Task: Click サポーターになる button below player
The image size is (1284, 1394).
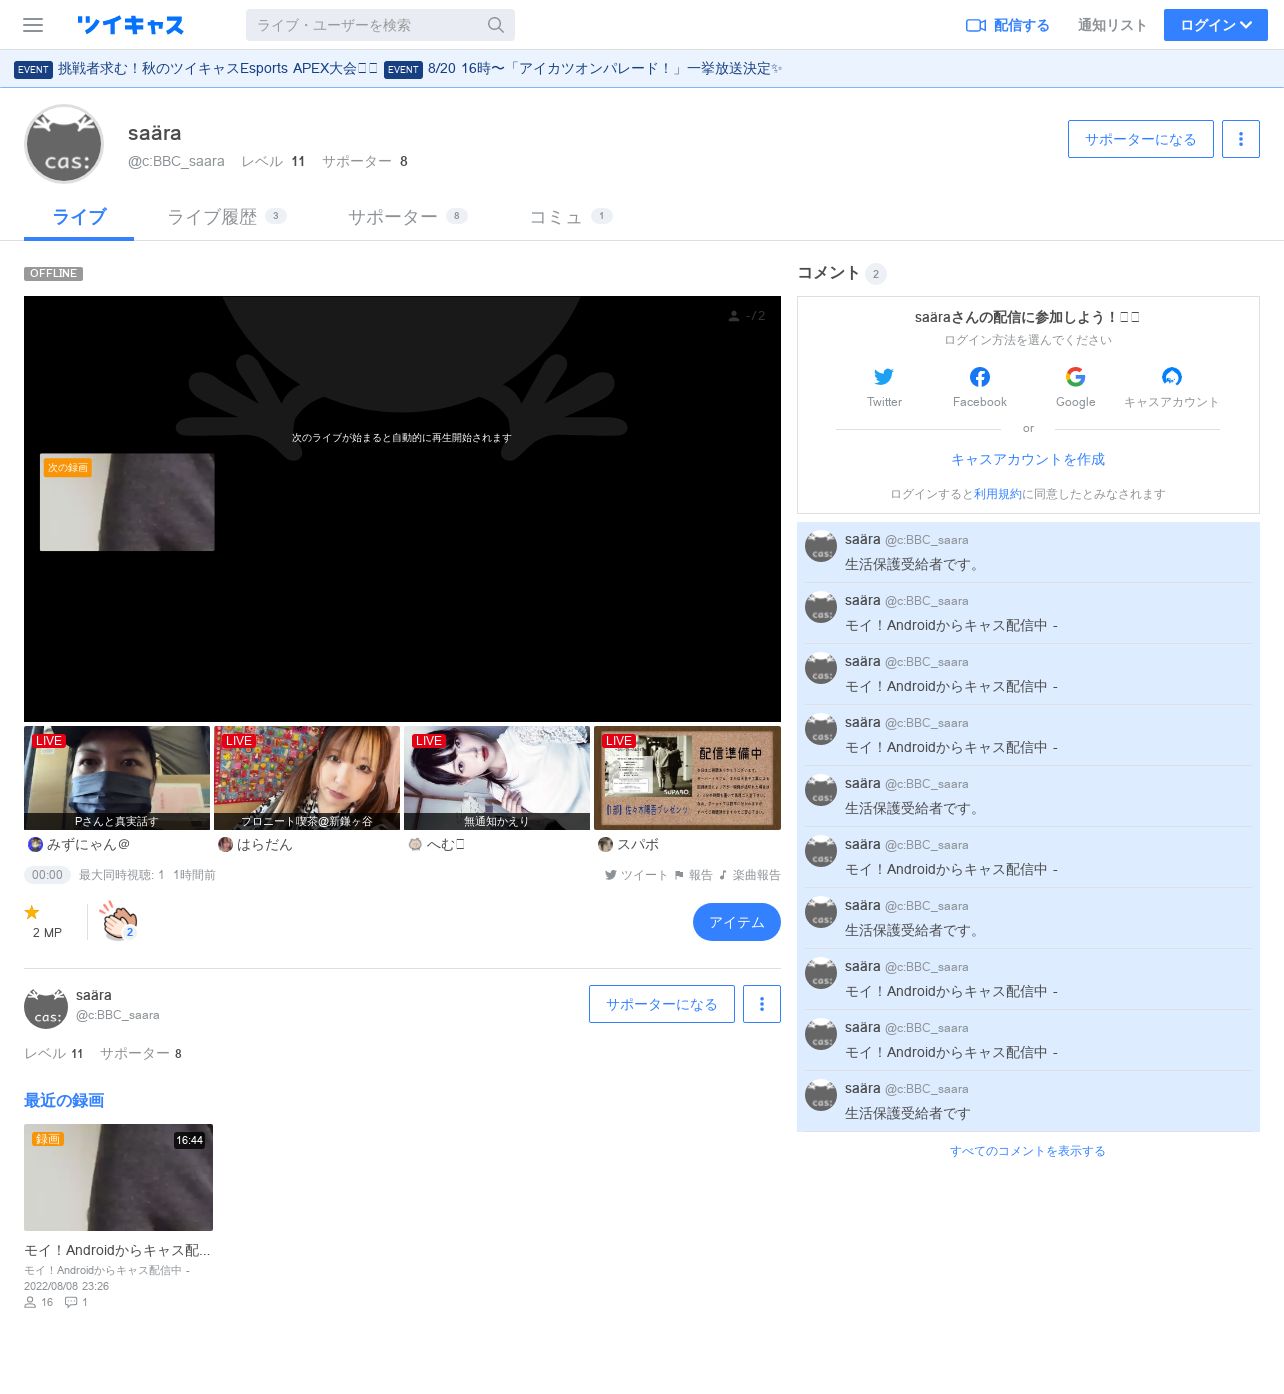Action: click(x=662, y=1004)
